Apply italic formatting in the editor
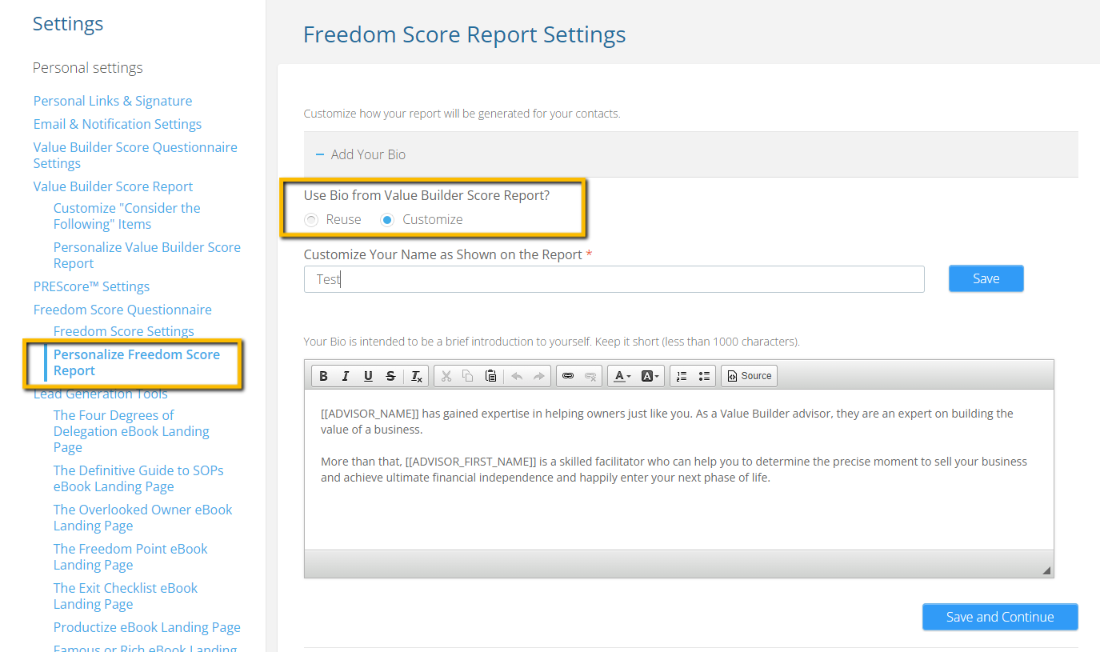Image resolution: width=1100 pixels, height=652 pixels. 345,376
